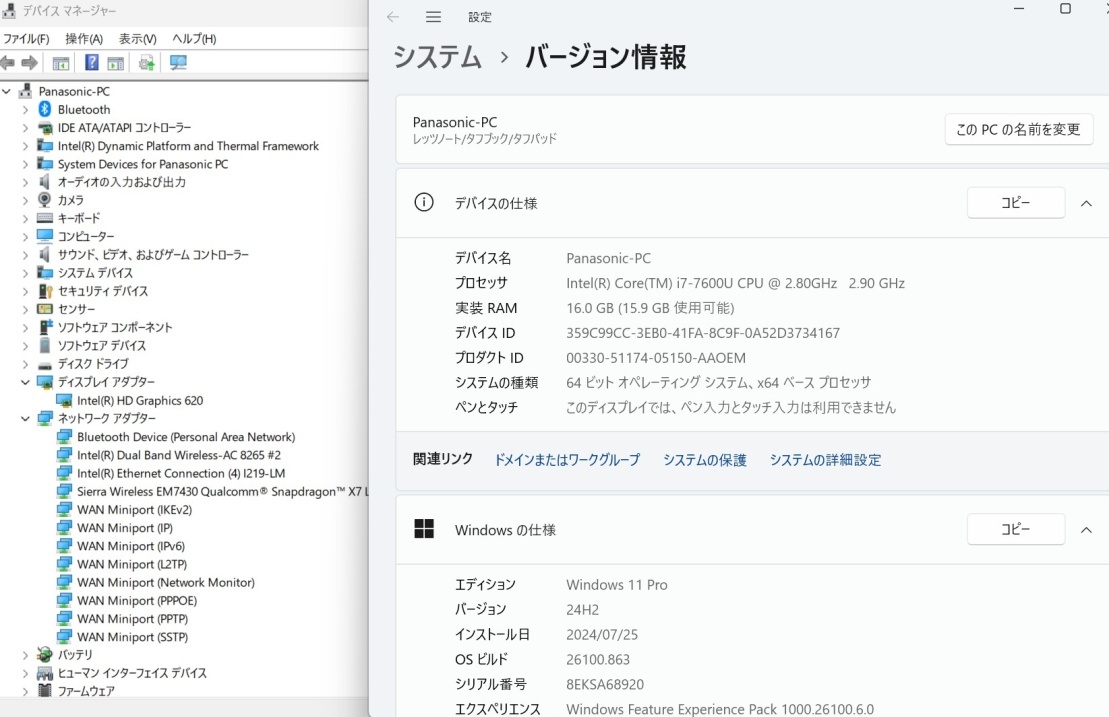Screen dimensions: 1109x717
Task: Click the Help question-mark toolbar icon
Action: tap(92, 62)
